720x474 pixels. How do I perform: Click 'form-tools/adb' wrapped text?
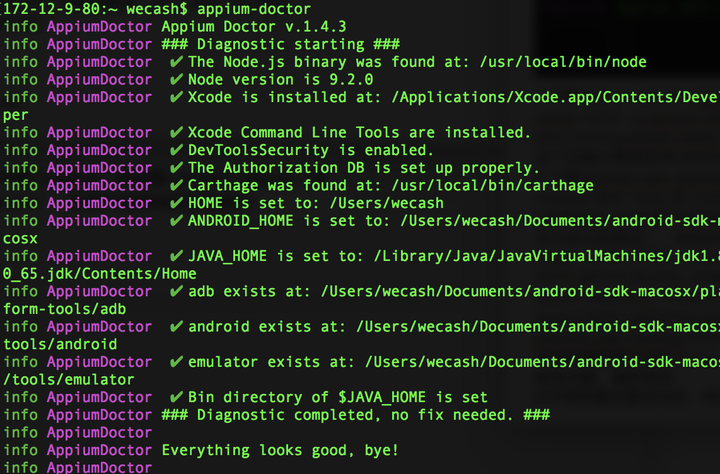(x=65, y=309)
